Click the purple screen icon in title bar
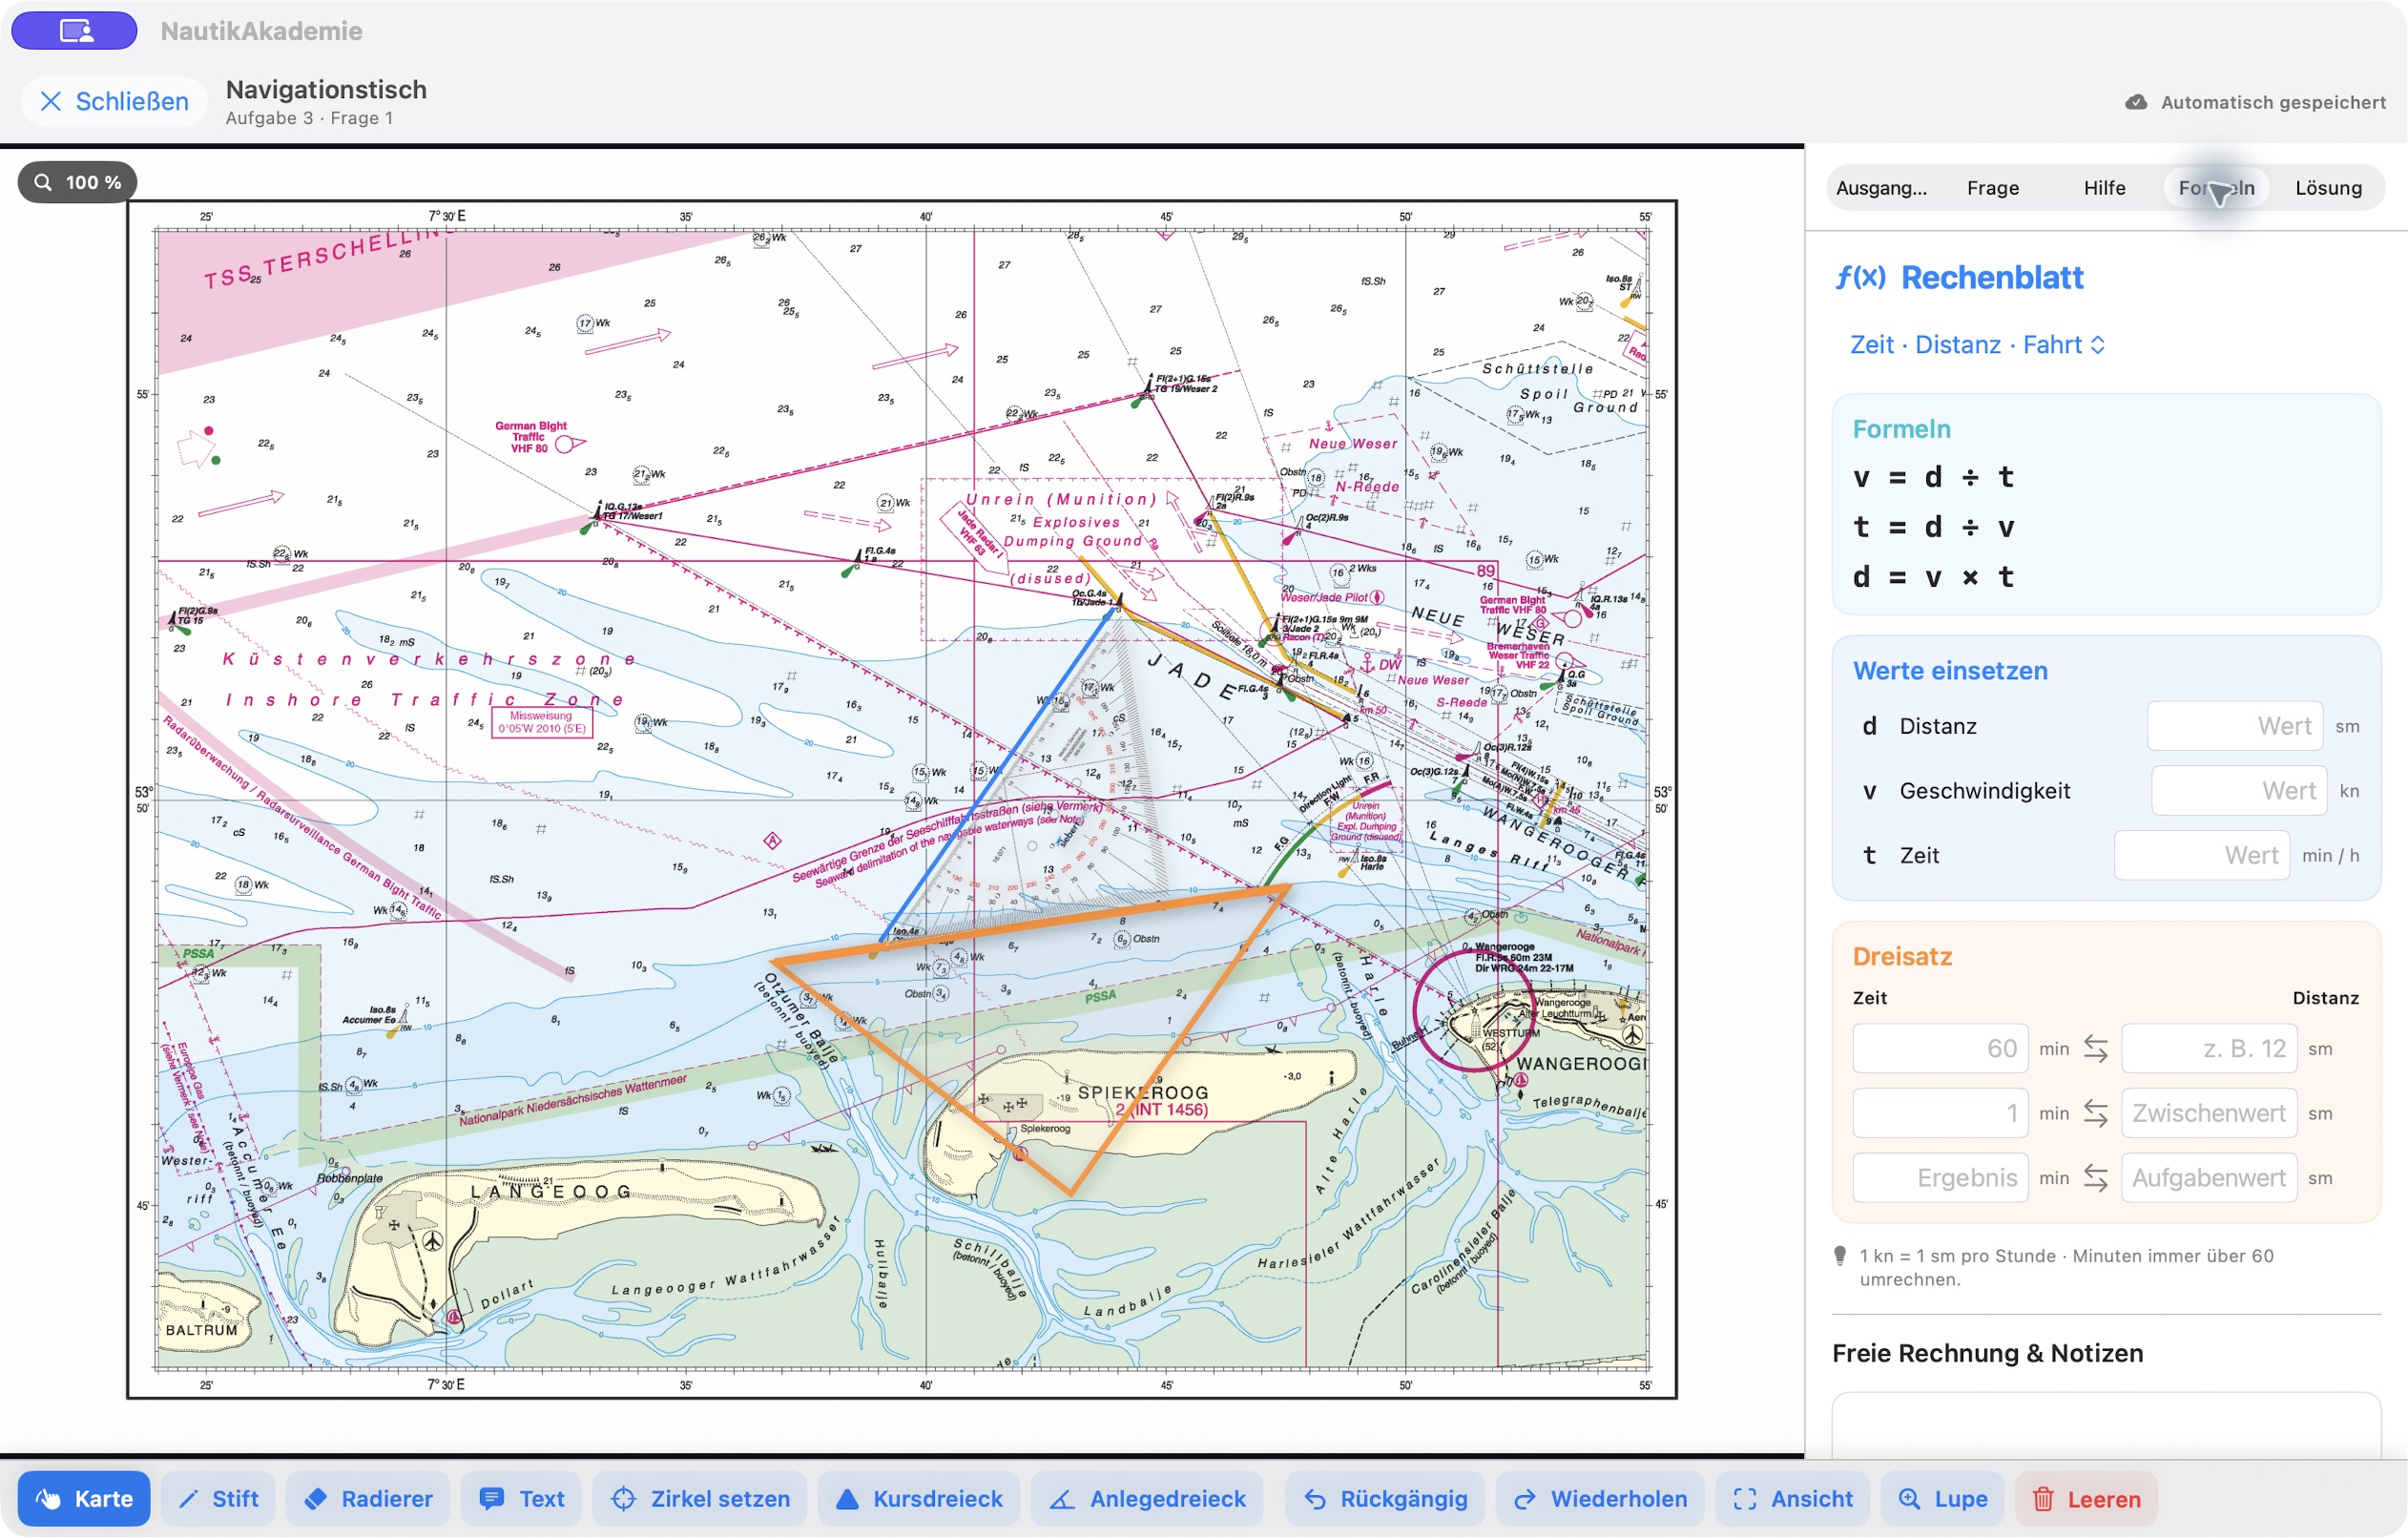 (75, 31)
